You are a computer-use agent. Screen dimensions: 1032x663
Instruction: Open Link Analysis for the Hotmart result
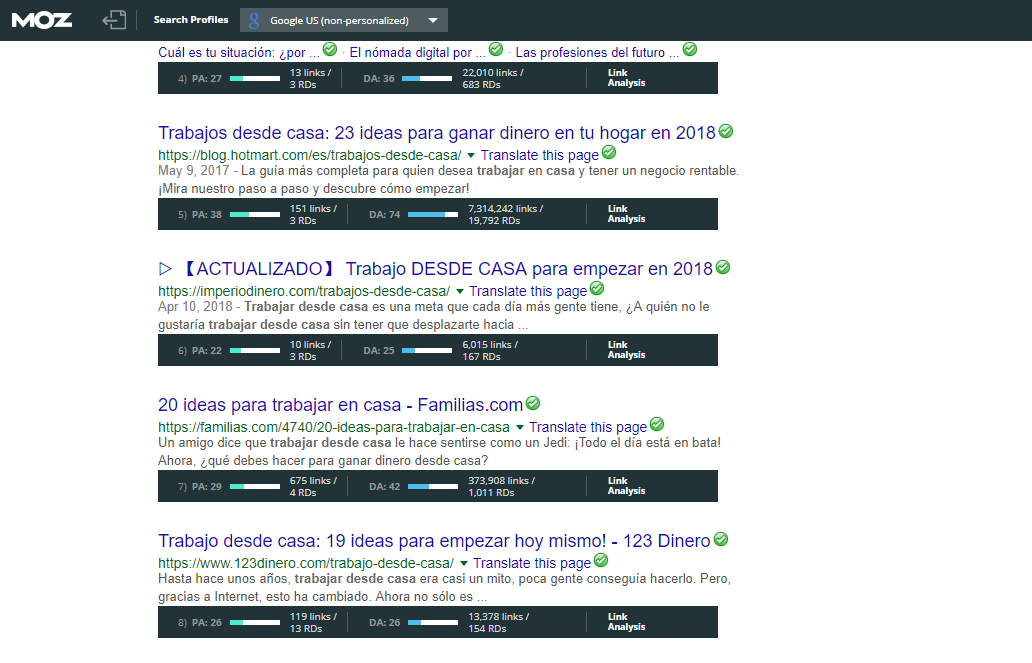pyautogui.click(x=625, y=213)
